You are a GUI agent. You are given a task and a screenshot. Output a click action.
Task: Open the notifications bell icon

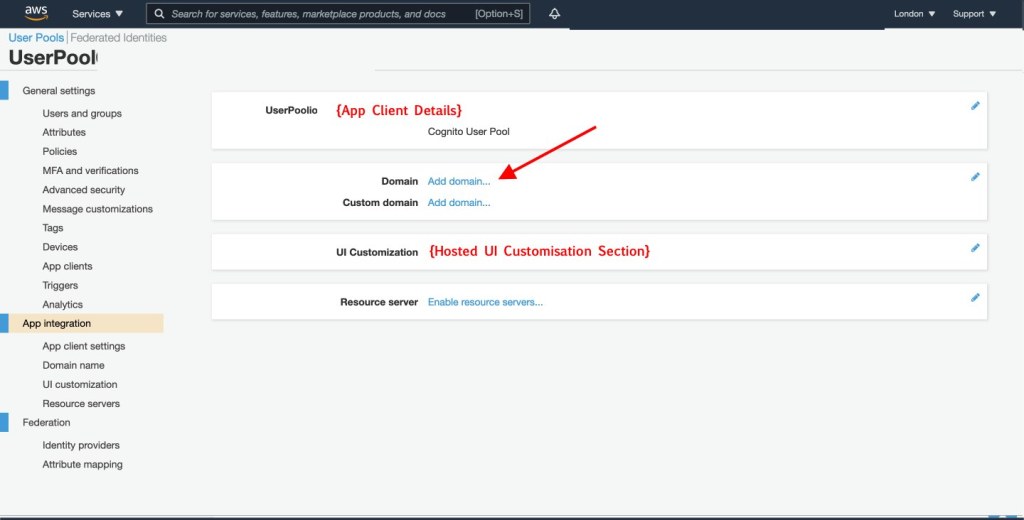[554, 14]
